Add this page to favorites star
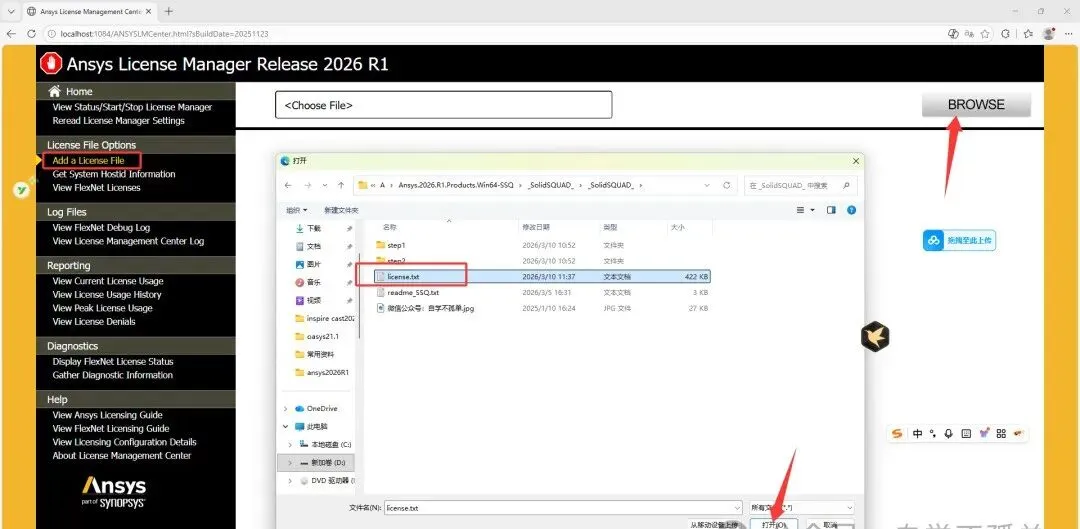This screenshot has height=529, width=1080. pyautogui.click(x=986, y=34)
